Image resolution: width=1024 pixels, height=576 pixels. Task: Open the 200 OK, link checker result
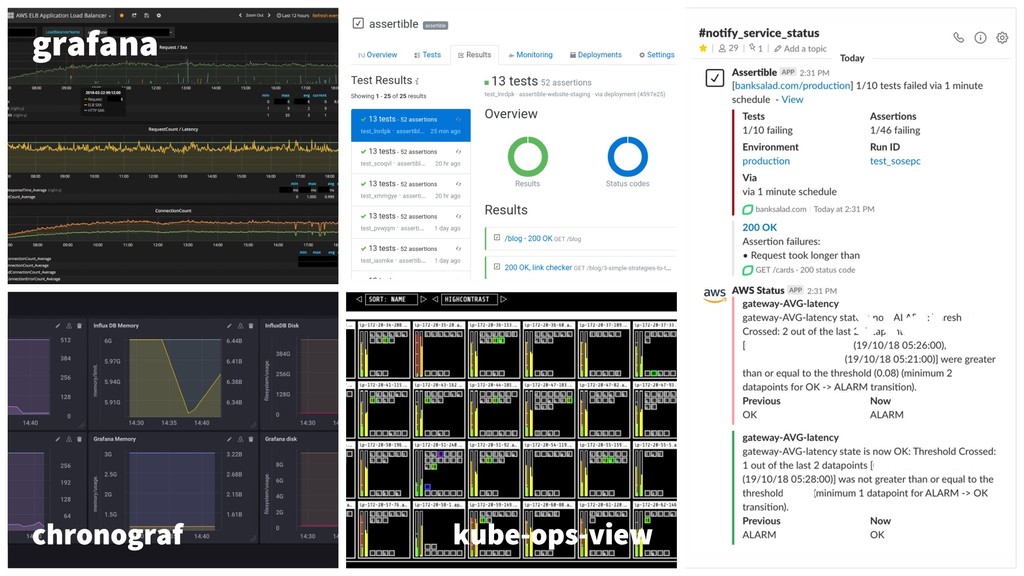click(x=537, y=267)
